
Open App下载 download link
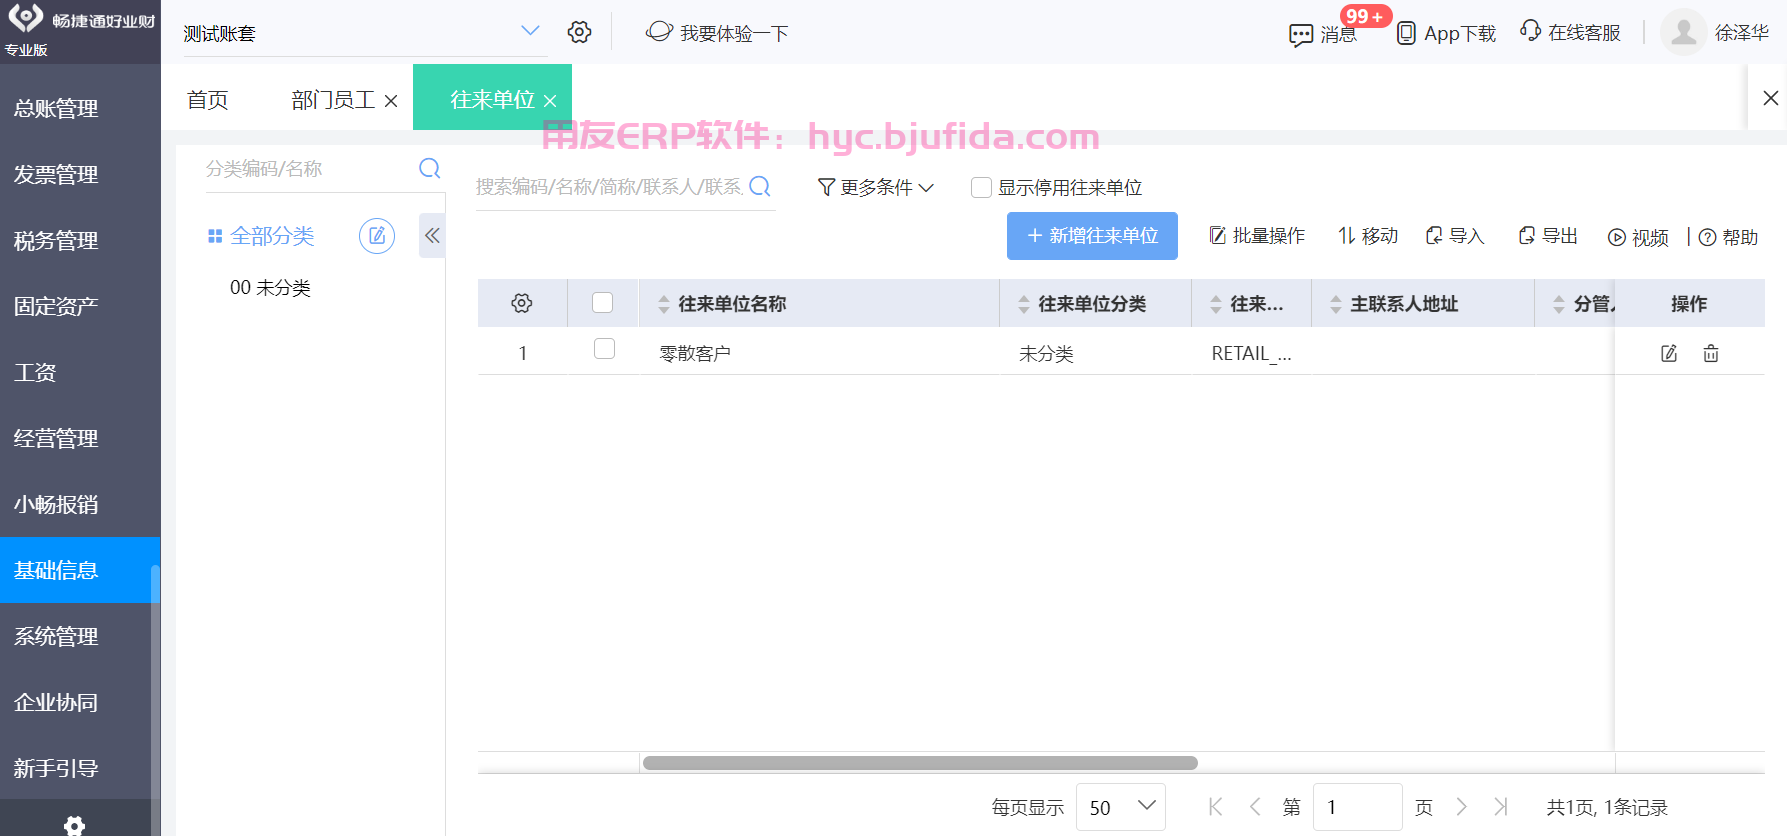point(1446,33)
